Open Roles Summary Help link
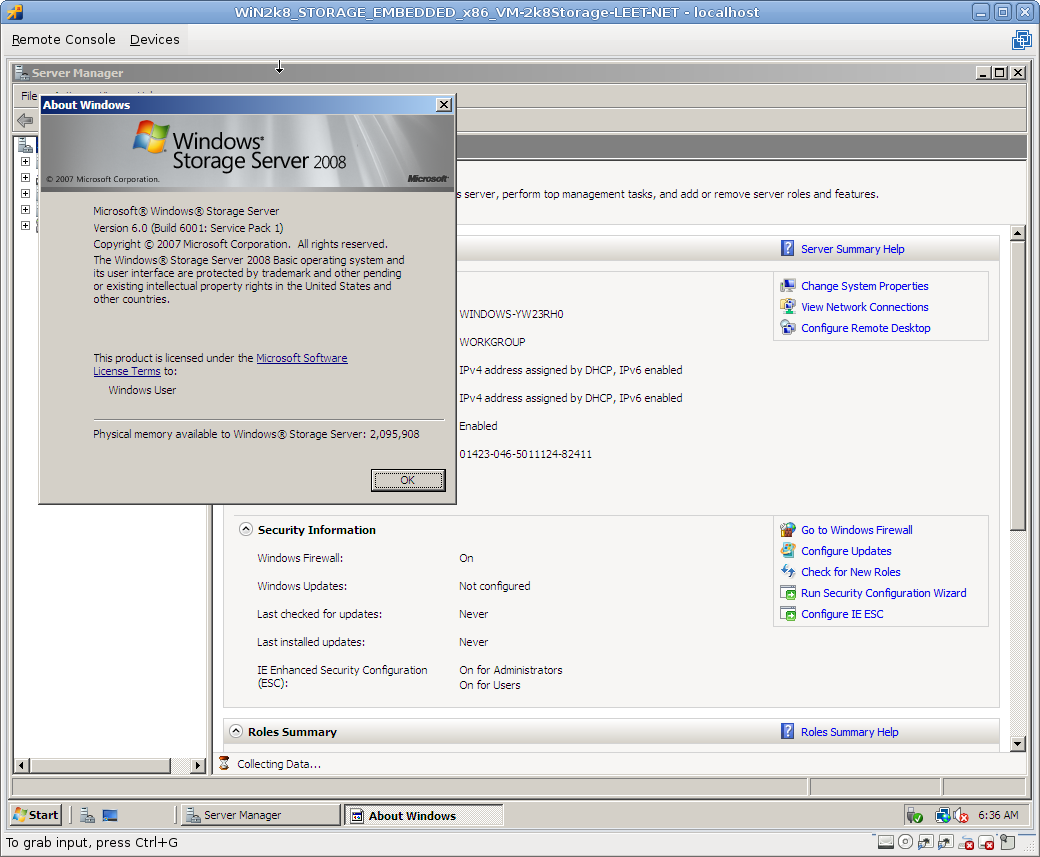Screen dimensions: 1040x857 (x=849, y=732)
